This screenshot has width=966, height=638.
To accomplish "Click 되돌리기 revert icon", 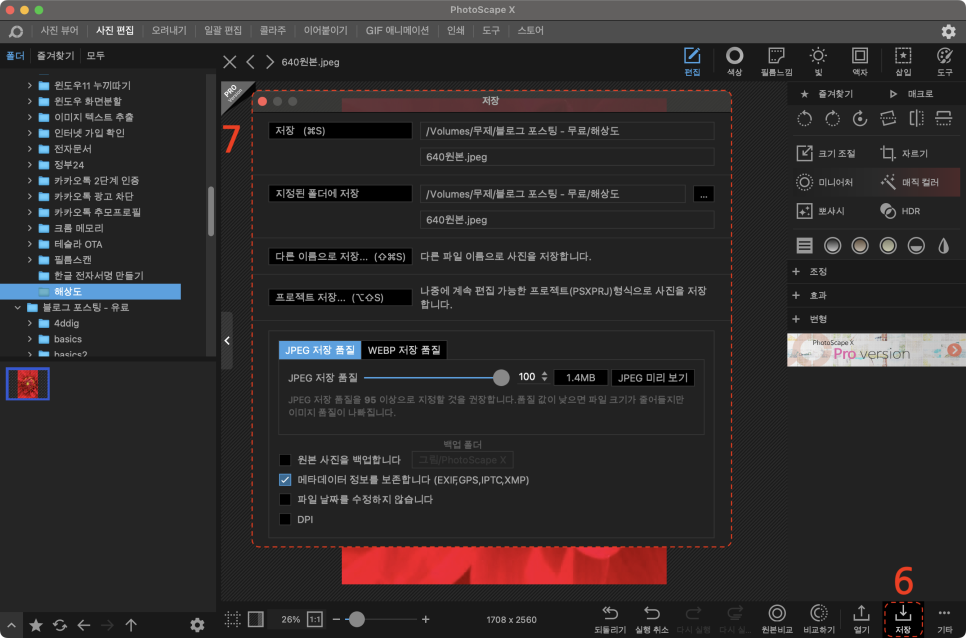I will coord(610,619).
